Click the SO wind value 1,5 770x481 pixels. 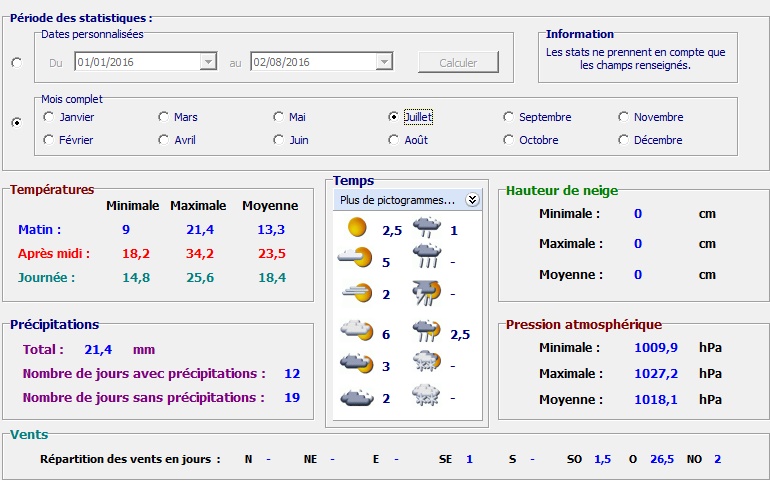tap(603, 459)
